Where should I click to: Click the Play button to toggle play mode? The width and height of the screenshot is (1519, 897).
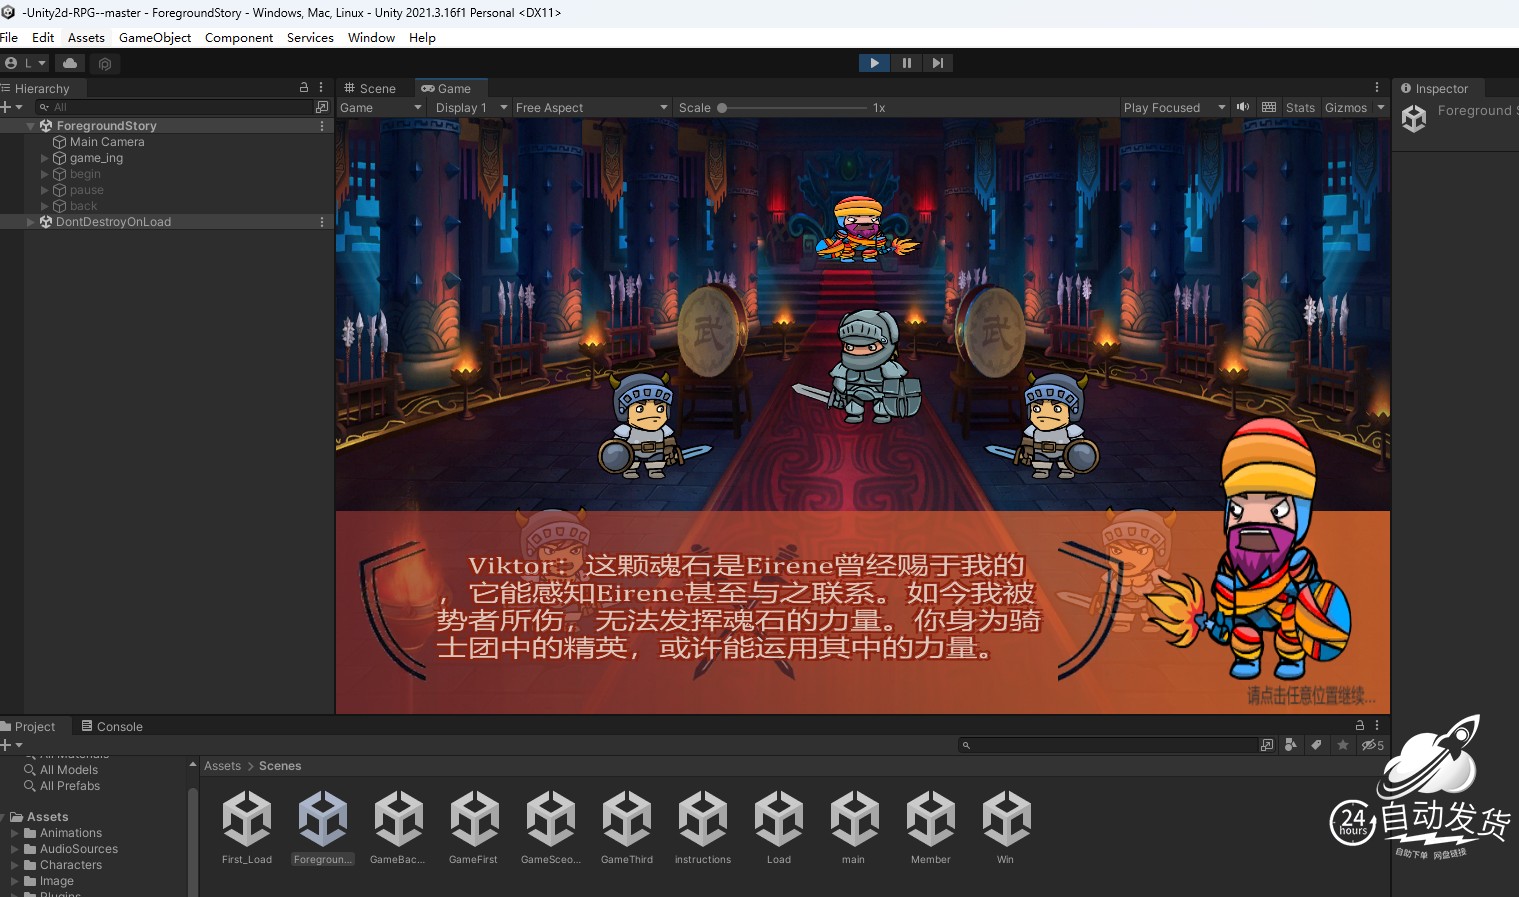coord(874,63)
